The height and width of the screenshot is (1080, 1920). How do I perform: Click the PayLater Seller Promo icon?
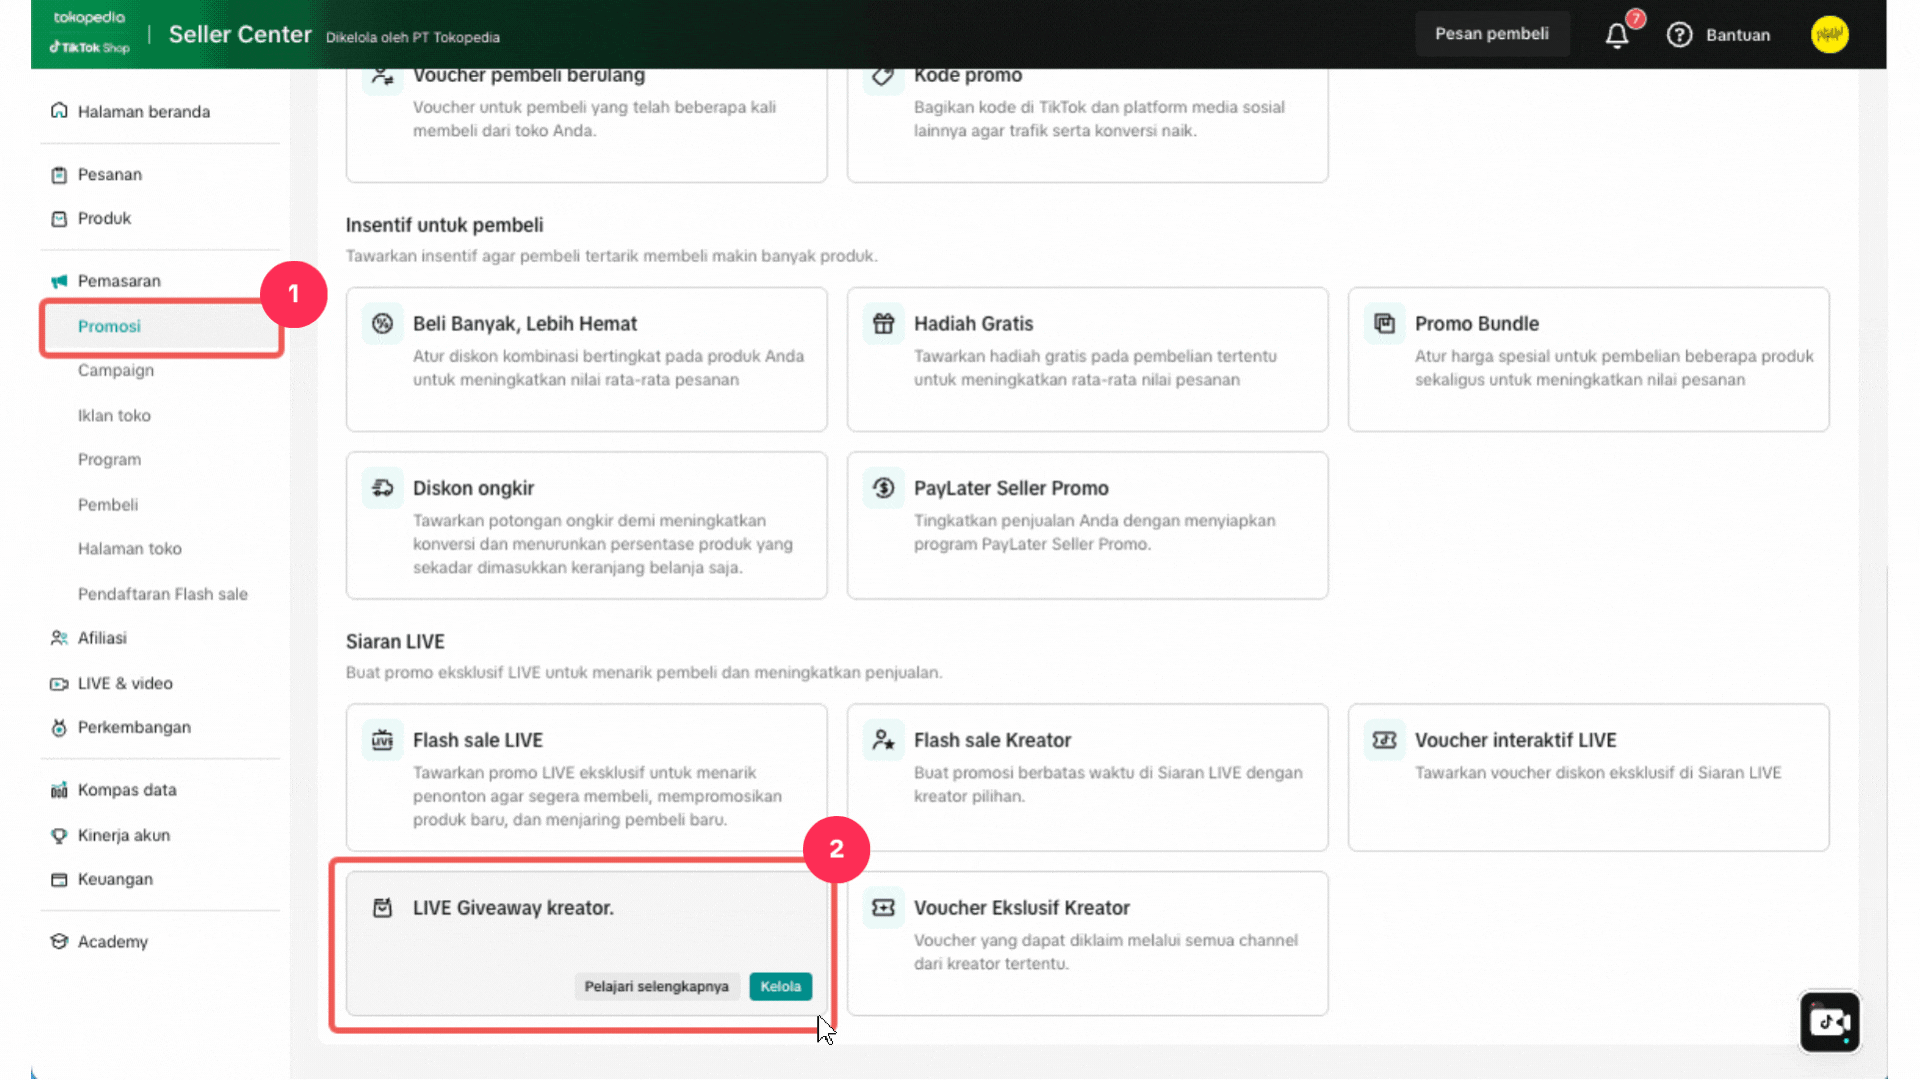pyautogui.click(x=883, y=488)
